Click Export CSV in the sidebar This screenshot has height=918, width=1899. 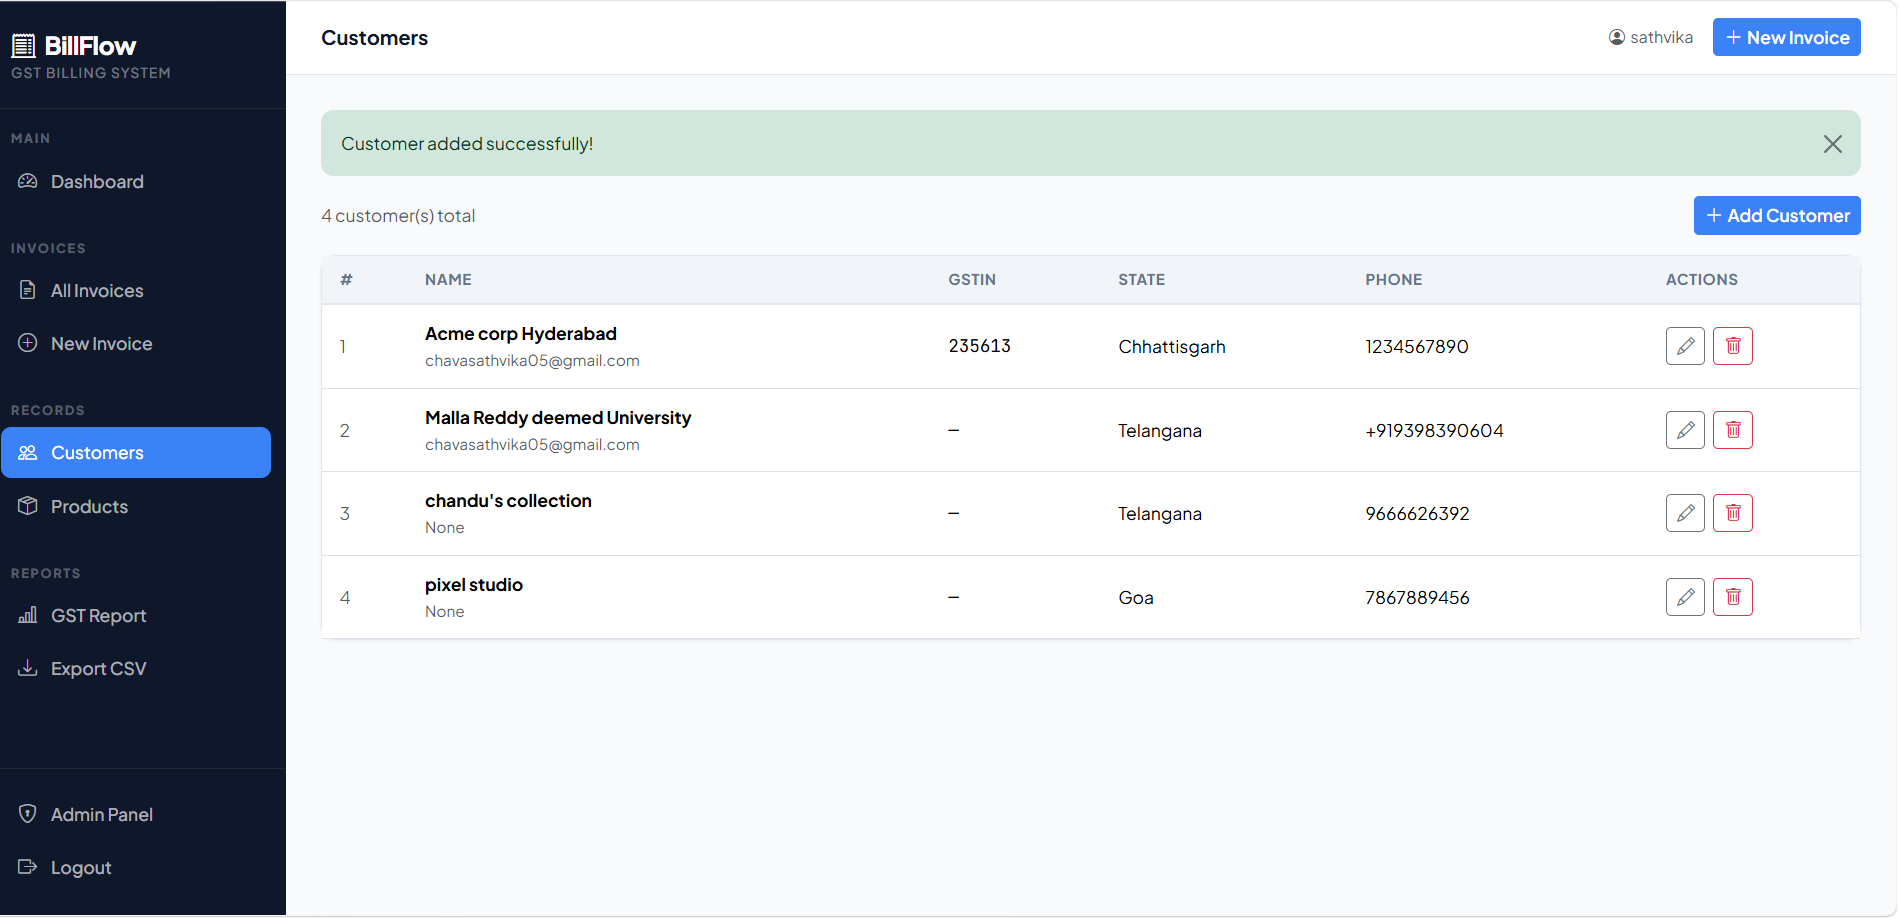[x=136, y=669]
